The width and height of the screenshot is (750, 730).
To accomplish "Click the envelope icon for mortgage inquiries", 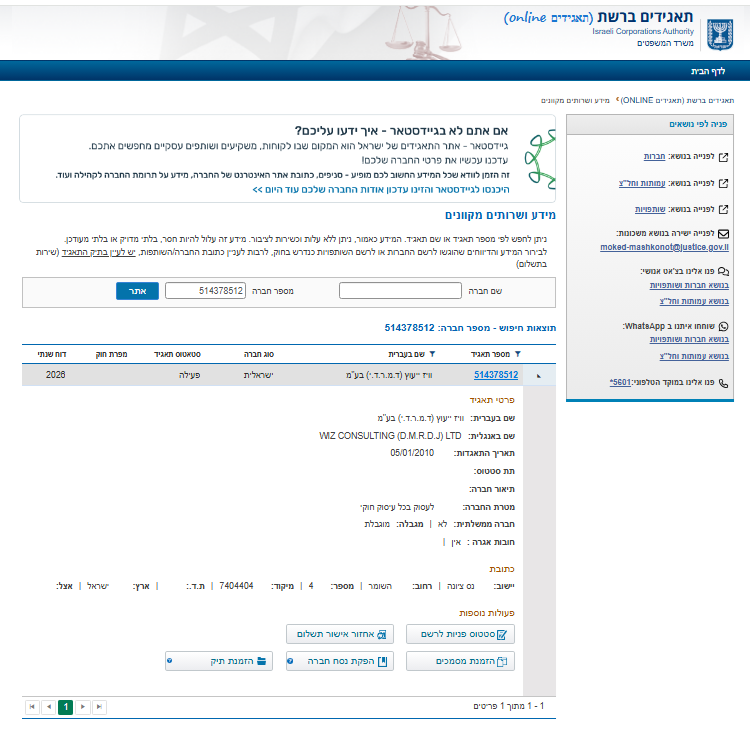I will (x=724, y=233).
